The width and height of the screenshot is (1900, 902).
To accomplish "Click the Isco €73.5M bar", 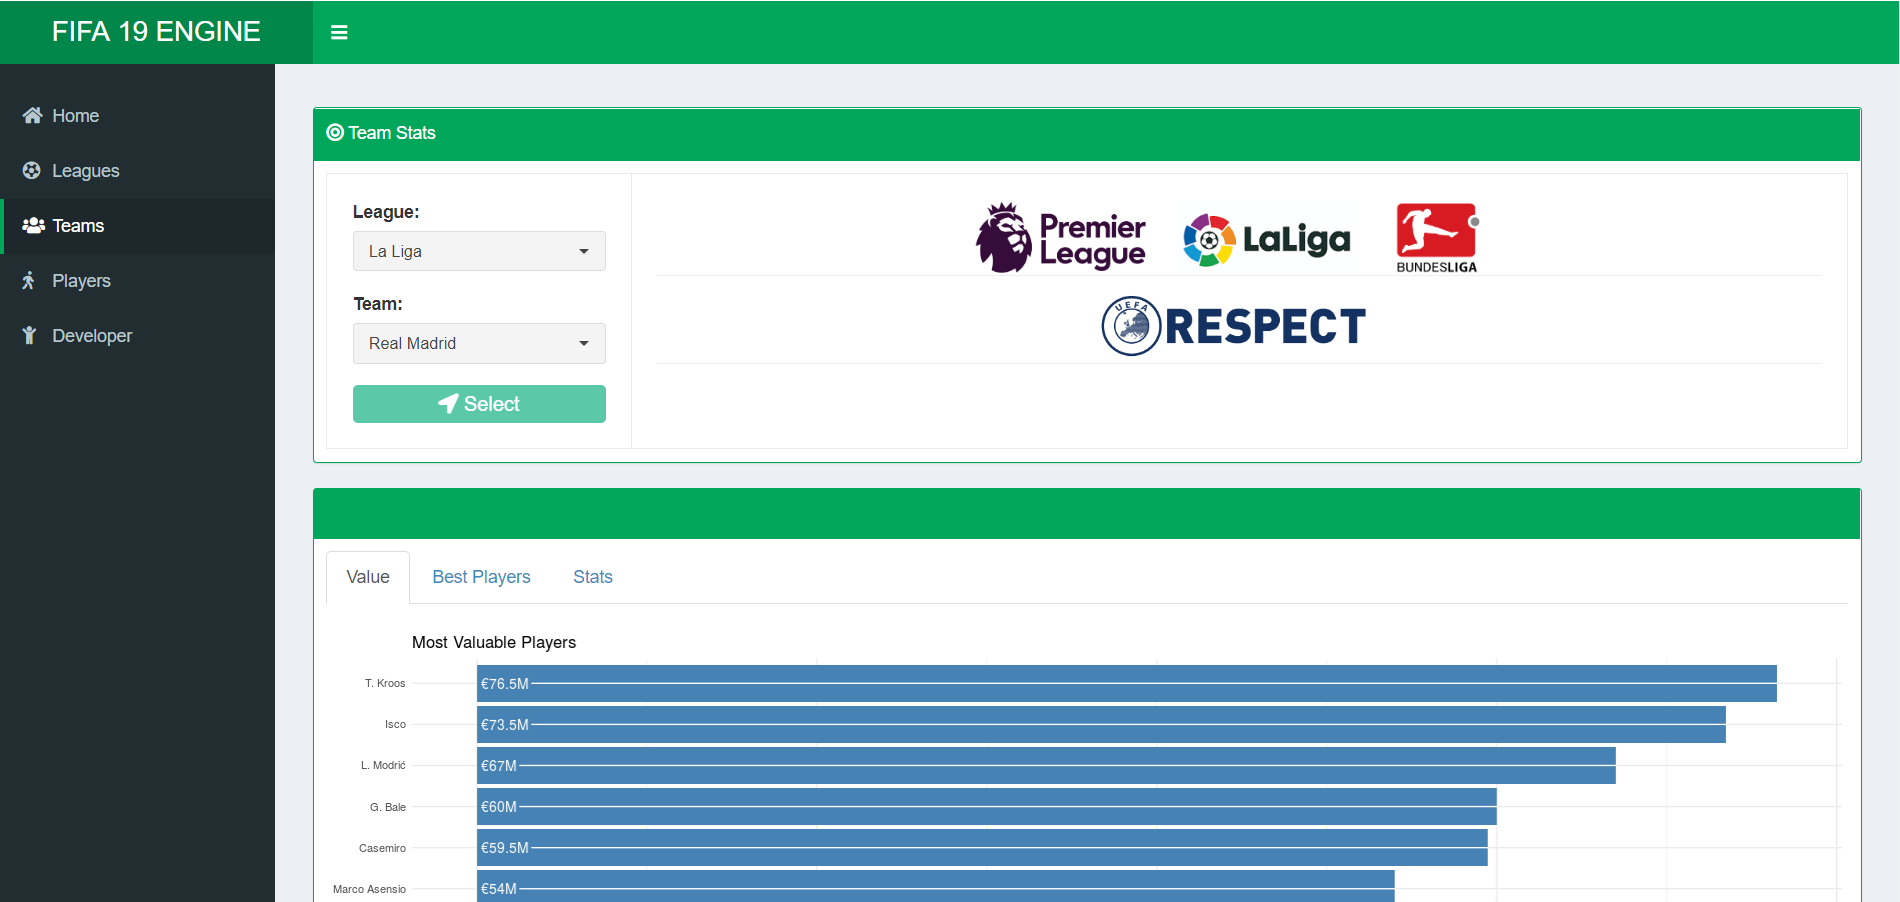I will click(1101, 725).
